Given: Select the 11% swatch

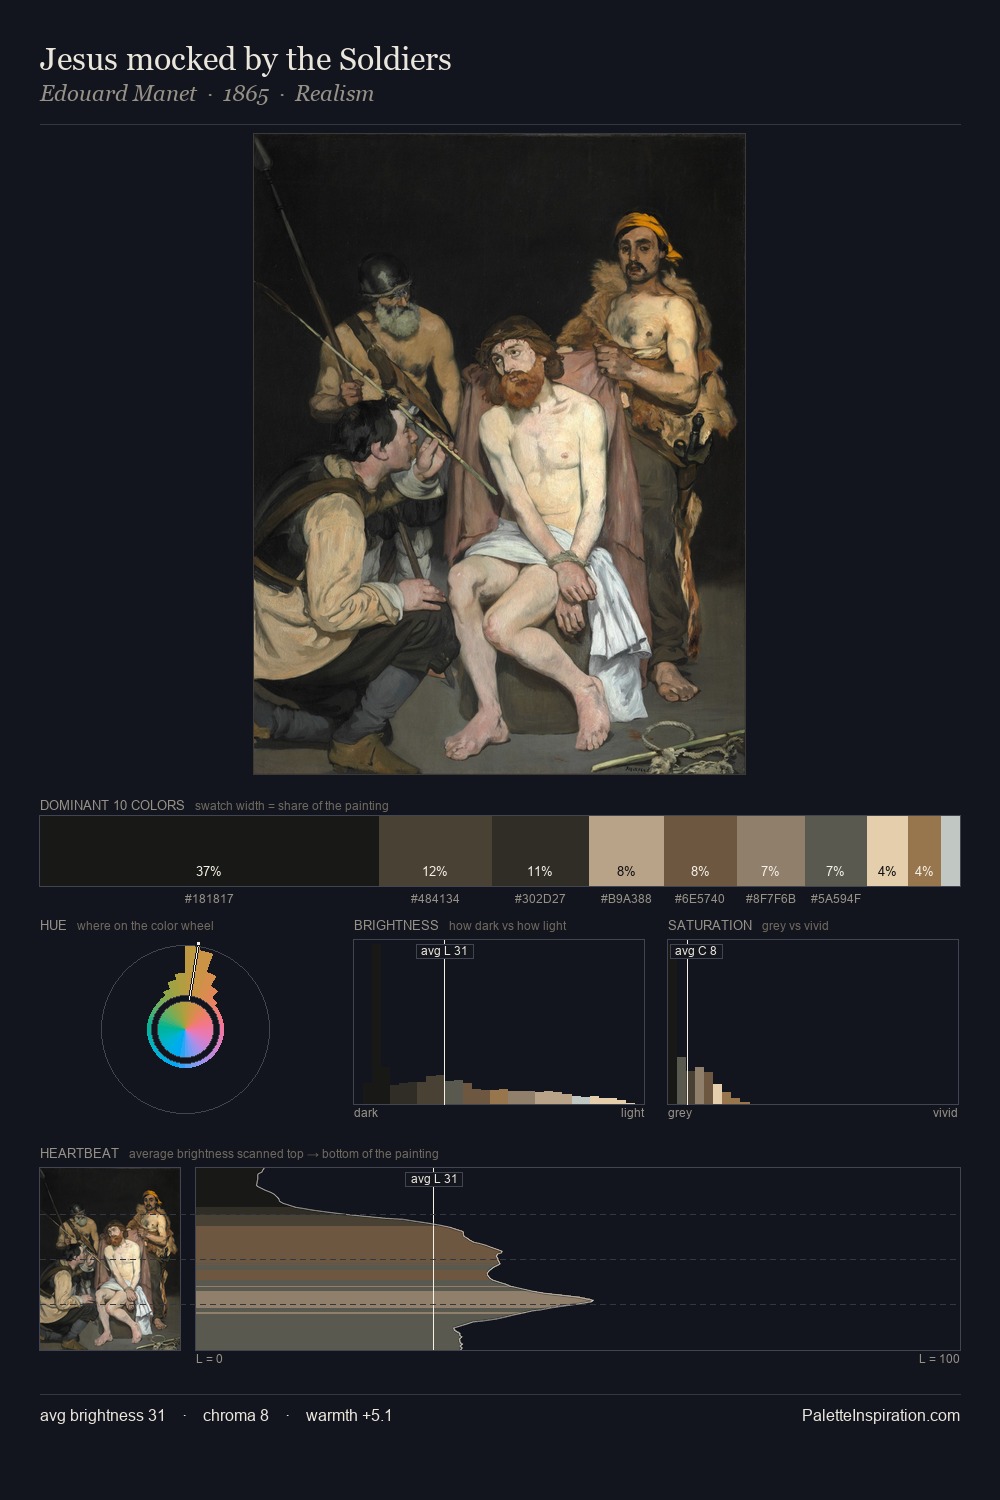Looking at the screenshot, I should 540,851.
